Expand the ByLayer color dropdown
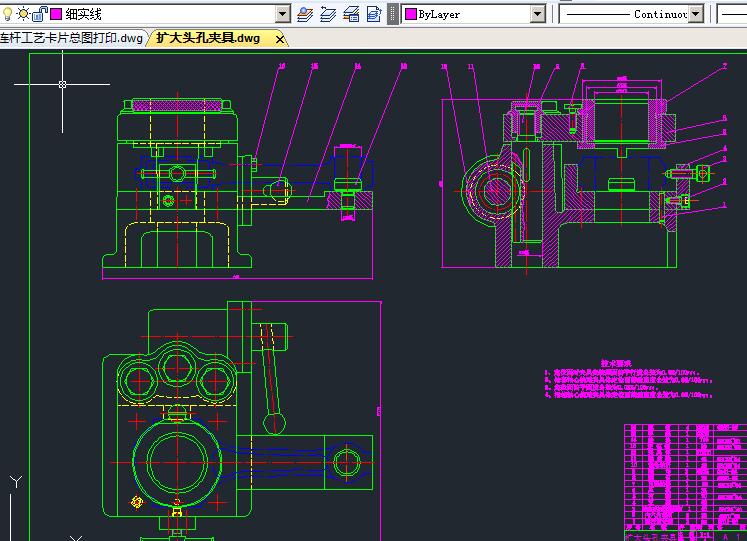747x541 pixels. (537, 14)
